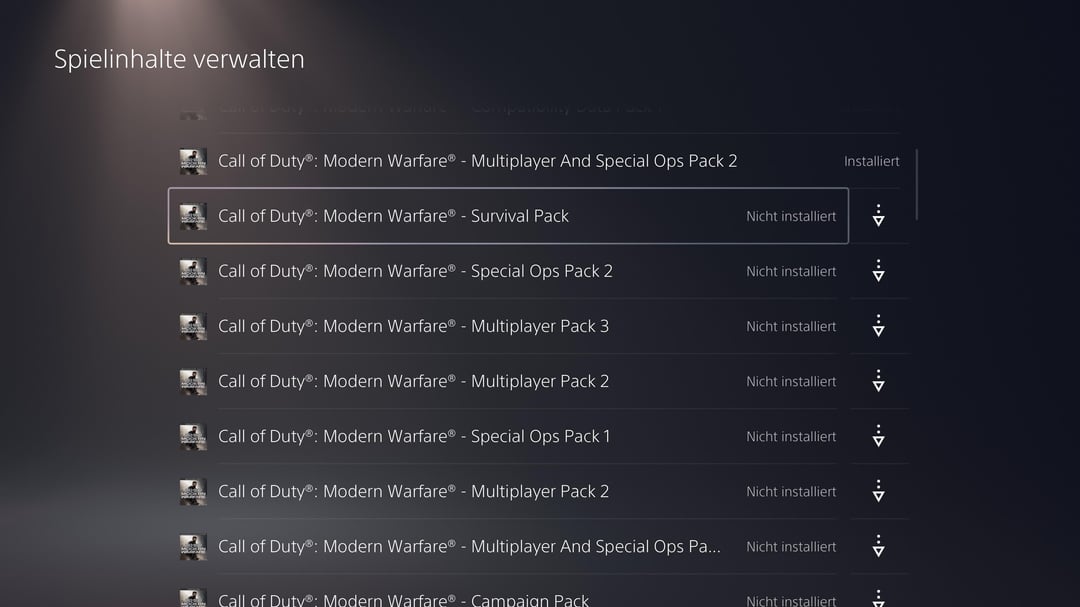The image size is (1080, 607).
Task: Select the installed Multiplayer And Special Ops Pack 2 row
Action: click(x=539, y=161)
